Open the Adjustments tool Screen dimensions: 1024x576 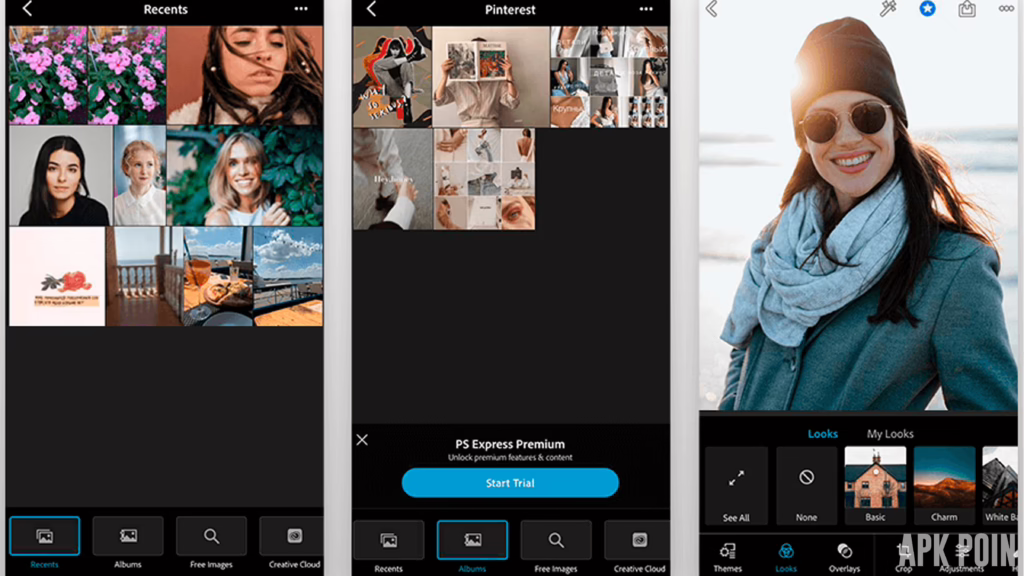962,557
